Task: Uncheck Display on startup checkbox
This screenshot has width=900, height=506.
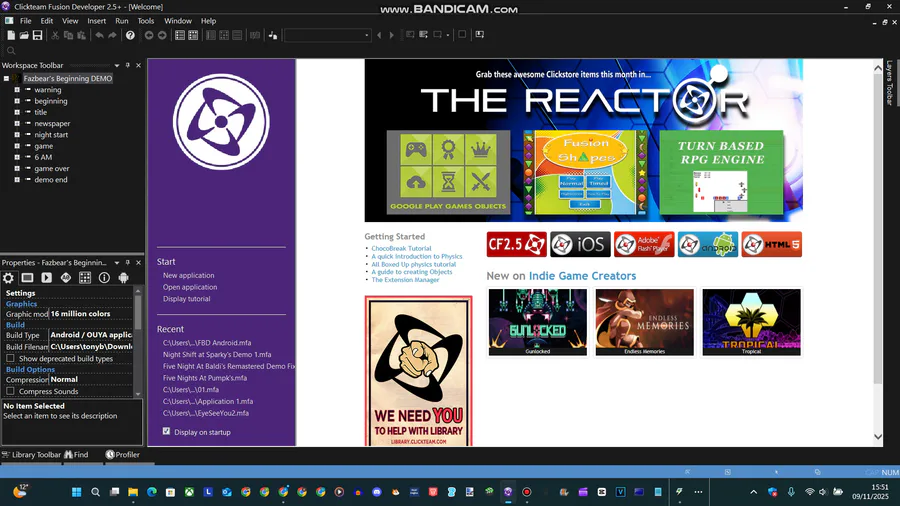Action: (x=166, y=431)
